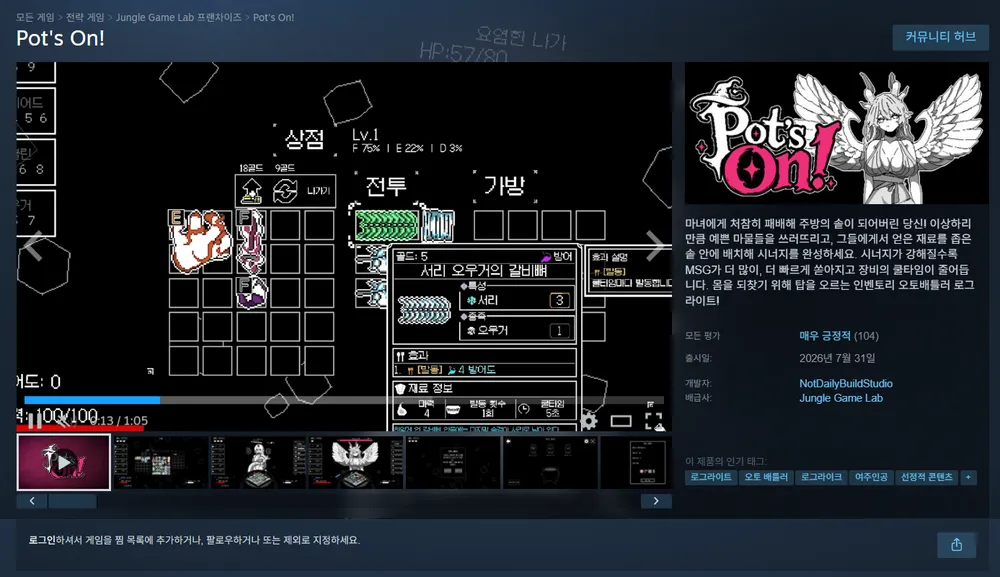Select the 로그라이크 tag
The width and height of the screenshot is (1000, 577).
(x=821, y=477)
